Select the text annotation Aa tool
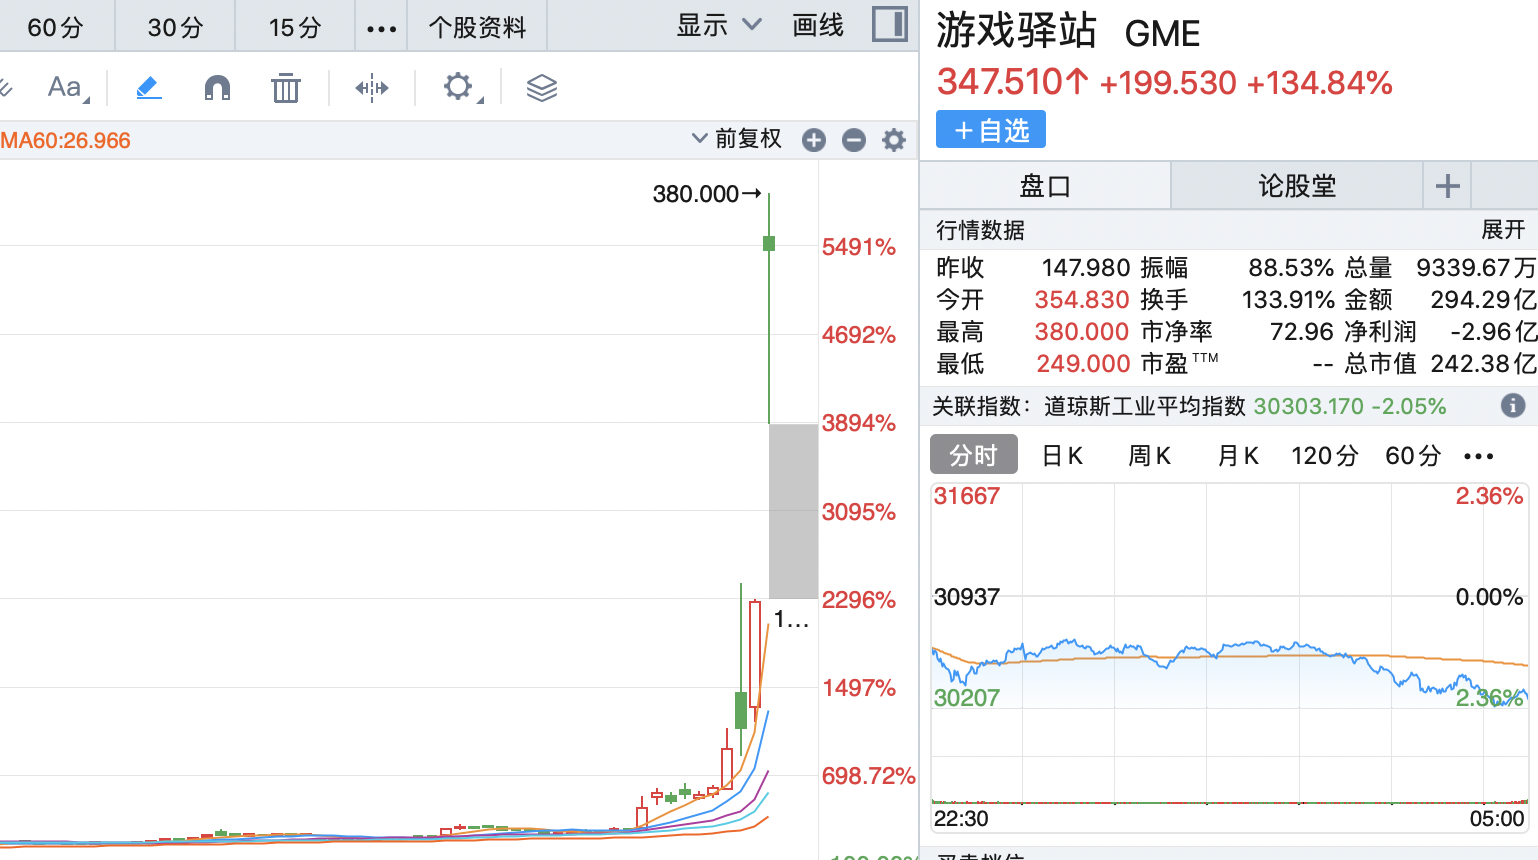The height and width of the screenshot is (860, 1538). (x=67, y=88)
